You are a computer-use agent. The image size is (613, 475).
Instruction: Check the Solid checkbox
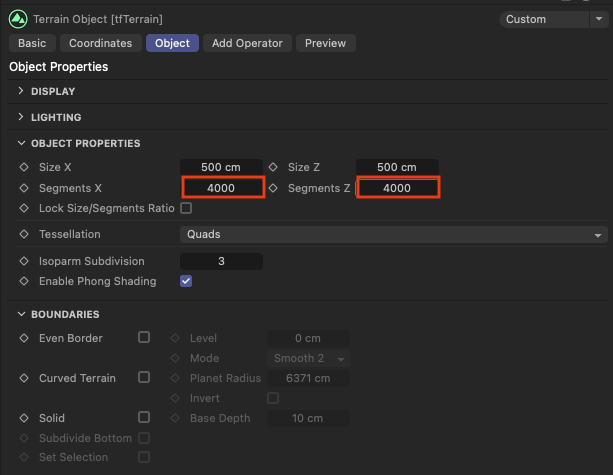click(144, 417)
